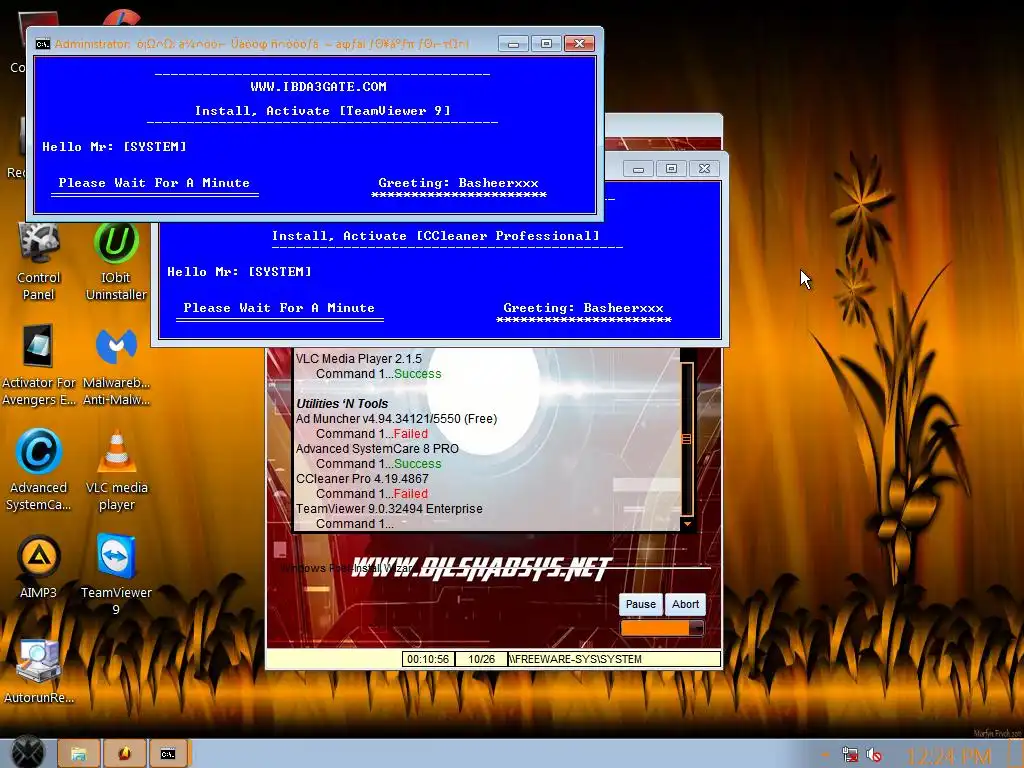1024x768 pixels.
Task: Click the Success status under Advanced SystemCare
Action: click(417, 464)
